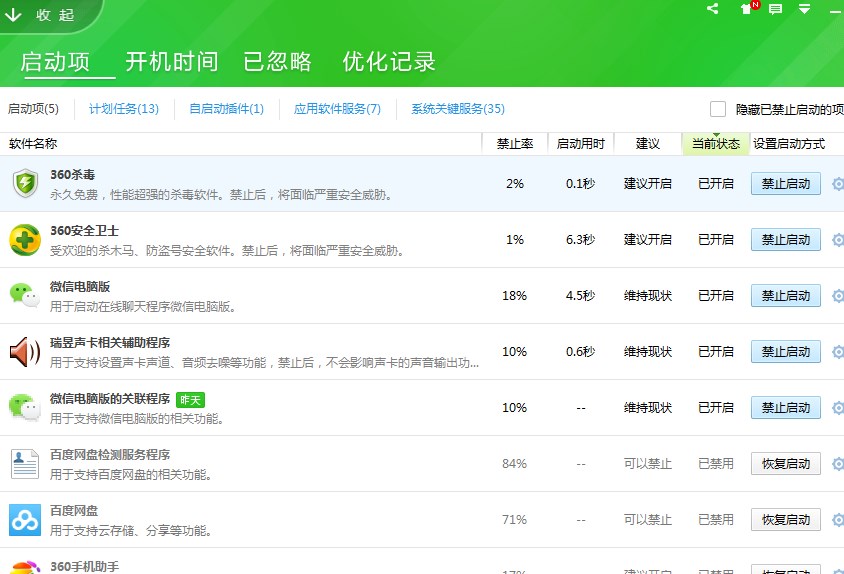Sort list by 当前状态 column header

pos(716,144)
